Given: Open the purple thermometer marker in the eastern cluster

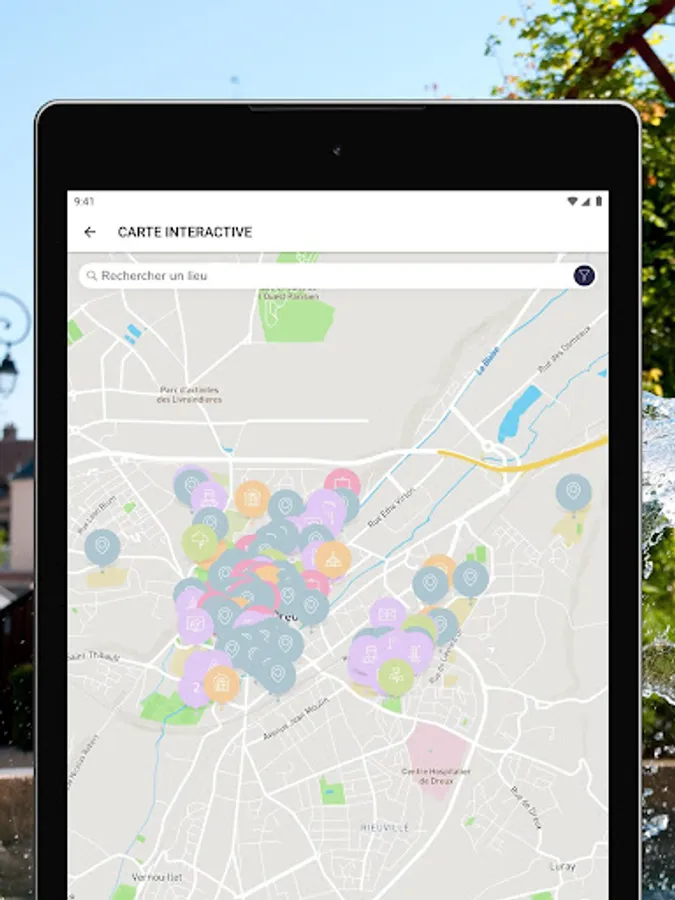Looking at the screenshot, I should (x=416, y=651).
